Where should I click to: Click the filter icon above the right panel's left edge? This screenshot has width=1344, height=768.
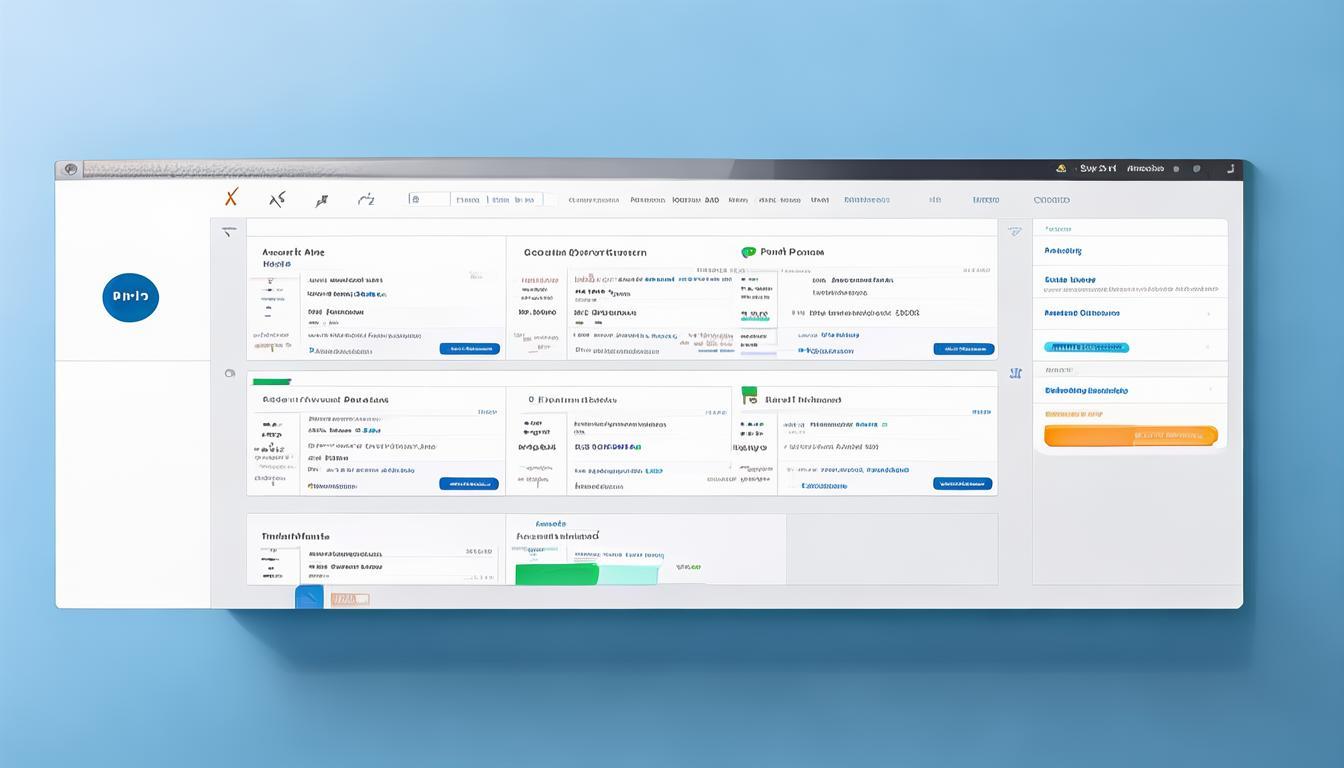1015,231
